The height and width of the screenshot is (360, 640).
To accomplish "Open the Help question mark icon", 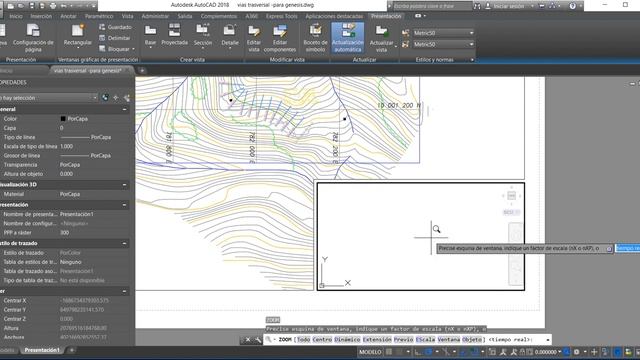I will (572, 6).
